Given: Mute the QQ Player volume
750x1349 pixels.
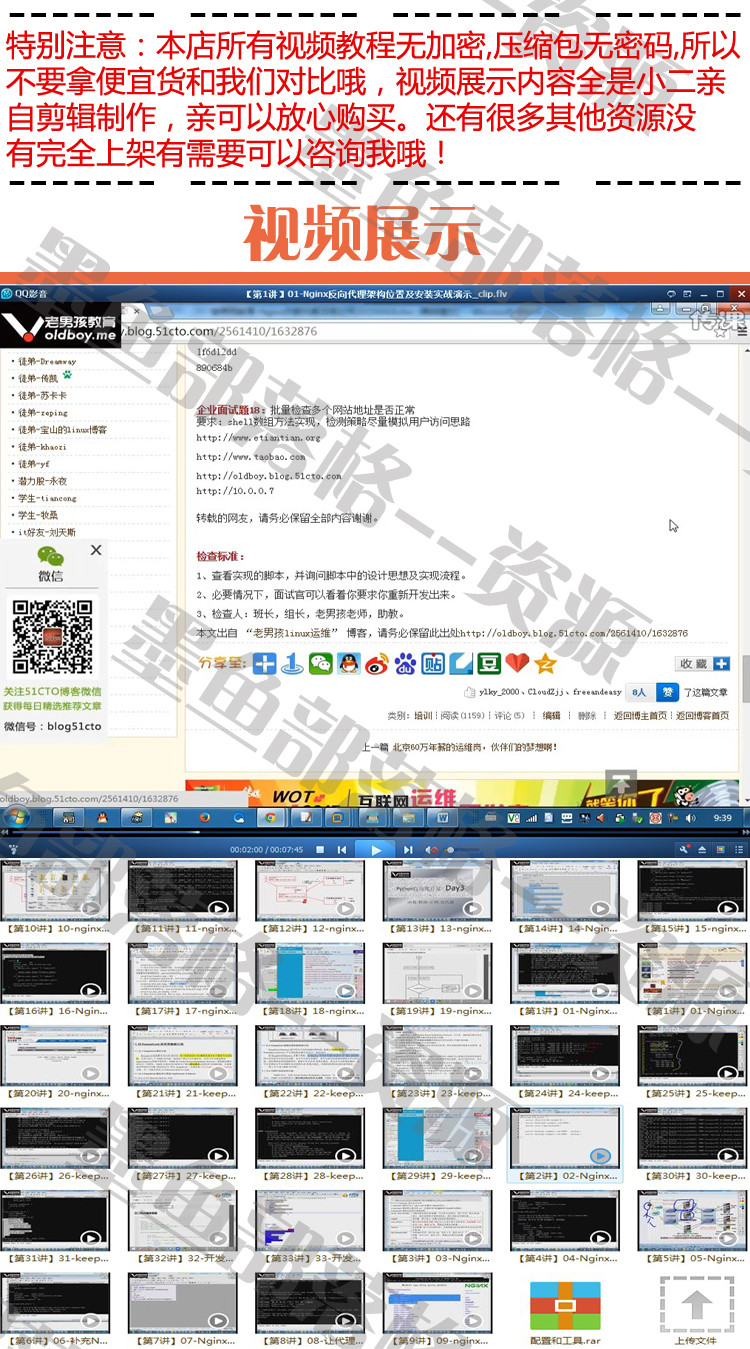Looking at the screenshot, I should 433,849.
